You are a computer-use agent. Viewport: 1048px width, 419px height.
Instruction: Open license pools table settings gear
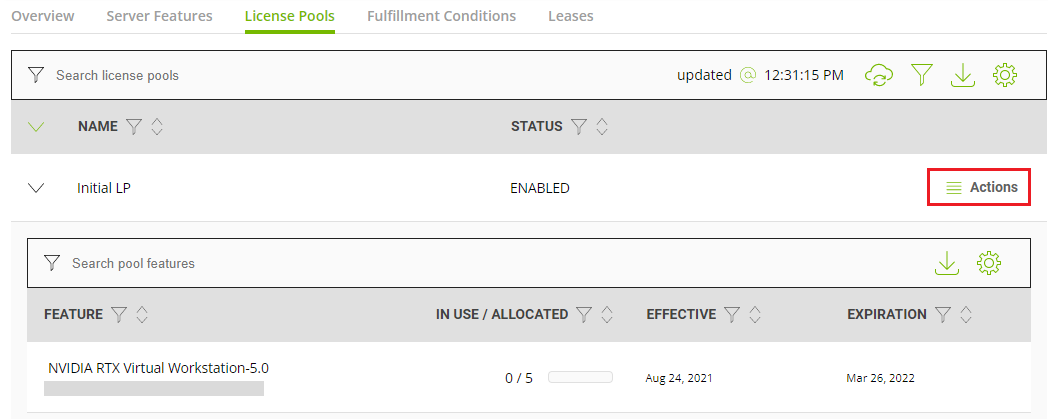1005,75
